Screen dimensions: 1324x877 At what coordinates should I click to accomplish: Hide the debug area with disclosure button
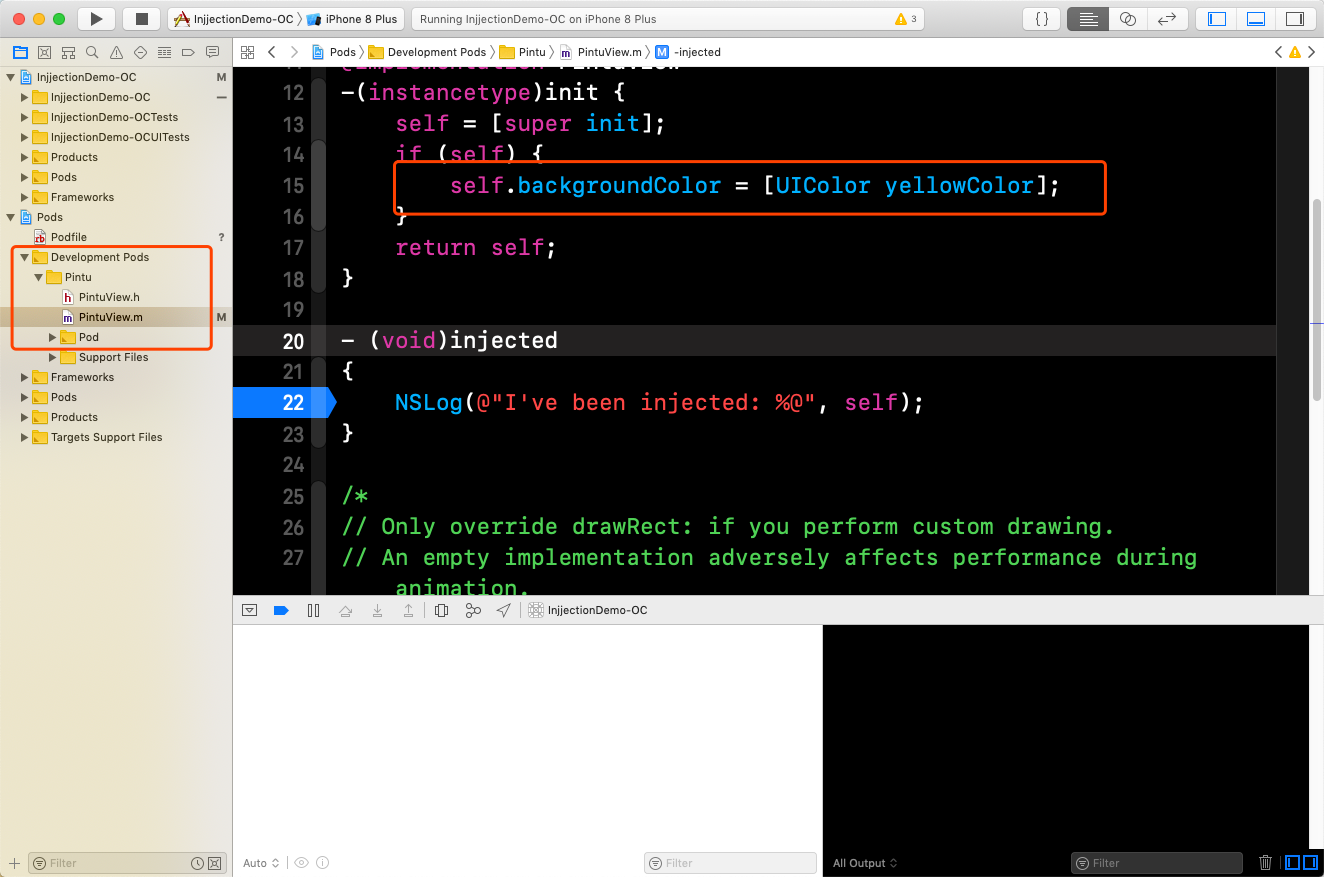click(x=250, y=610)
